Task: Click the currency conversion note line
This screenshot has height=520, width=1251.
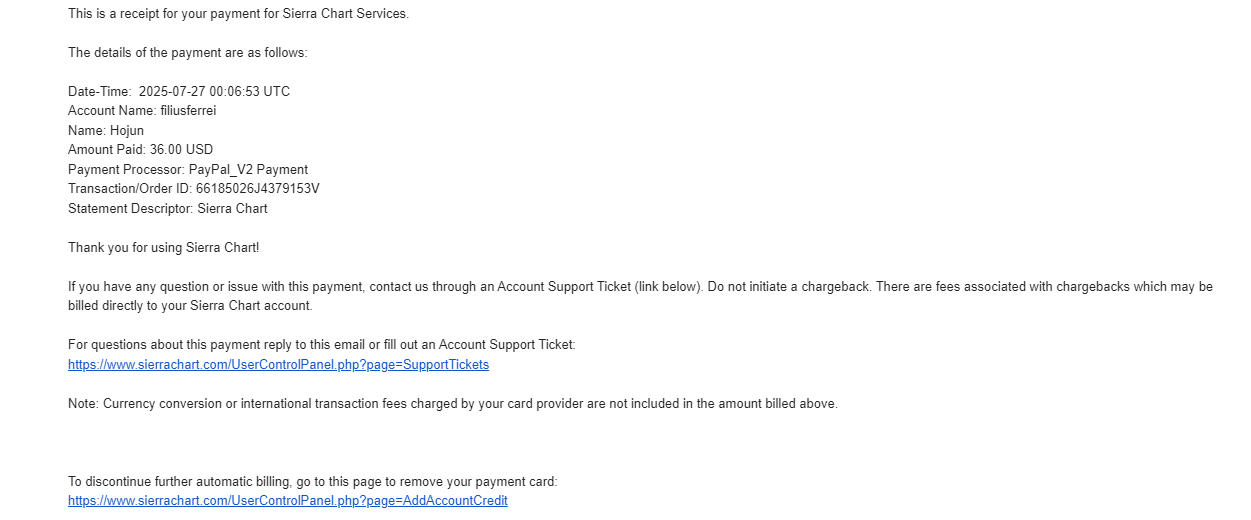Action: (x=452, y=404)
